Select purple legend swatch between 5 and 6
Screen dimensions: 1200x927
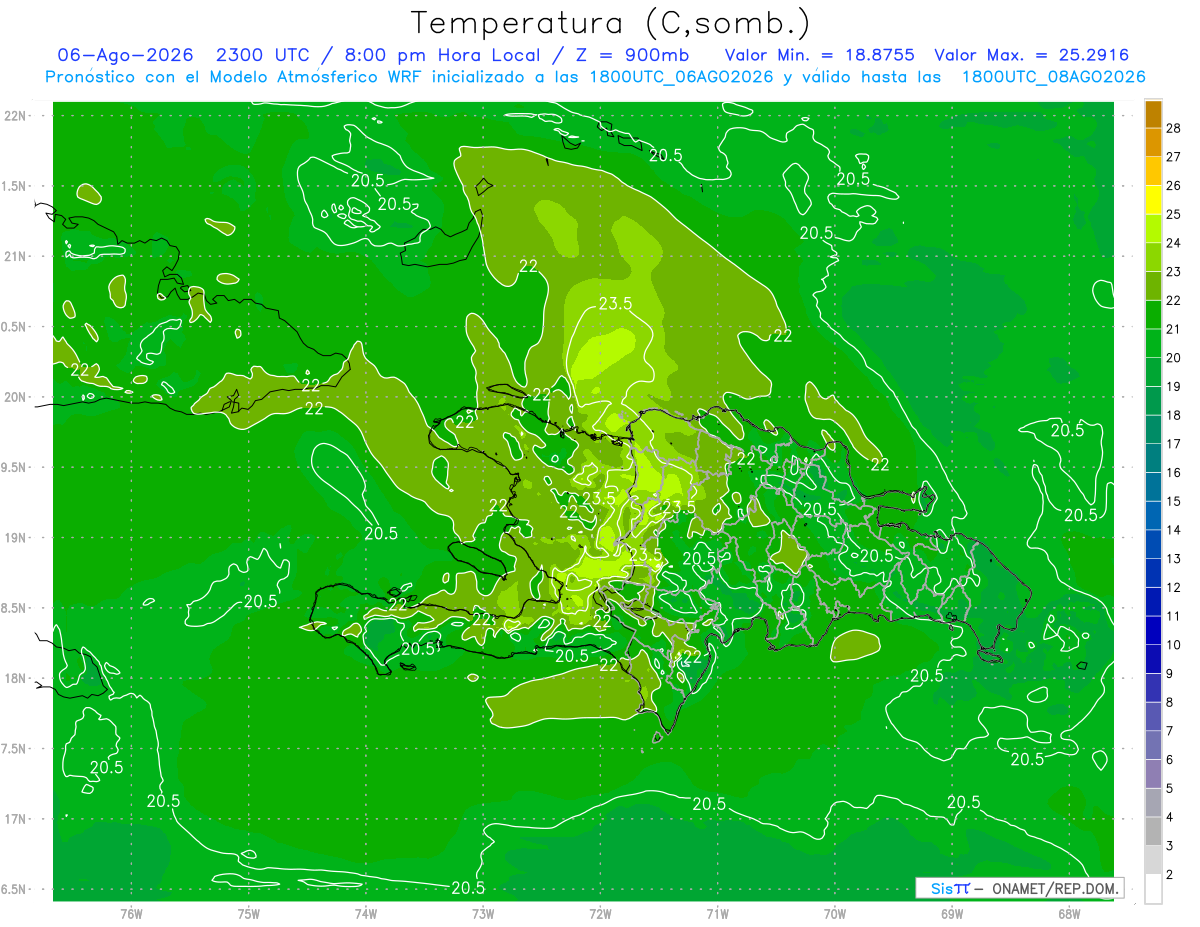click(x=1153, y=774)
